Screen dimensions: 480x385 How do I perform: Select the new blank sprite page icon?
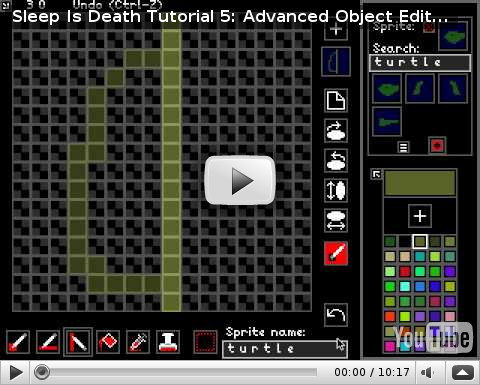336,100
